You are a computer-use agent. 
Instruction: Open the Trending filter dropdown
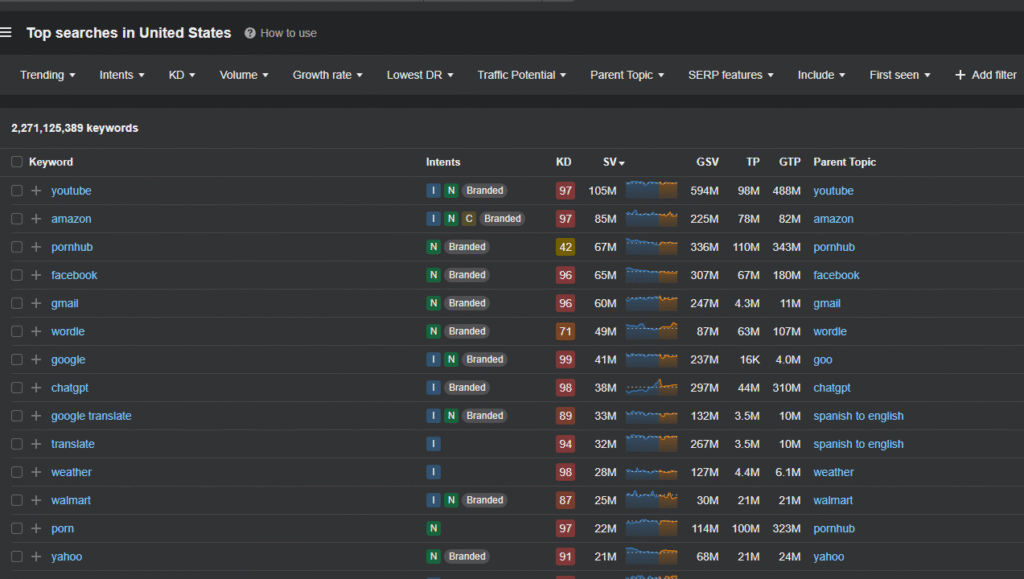coord(48,75)
